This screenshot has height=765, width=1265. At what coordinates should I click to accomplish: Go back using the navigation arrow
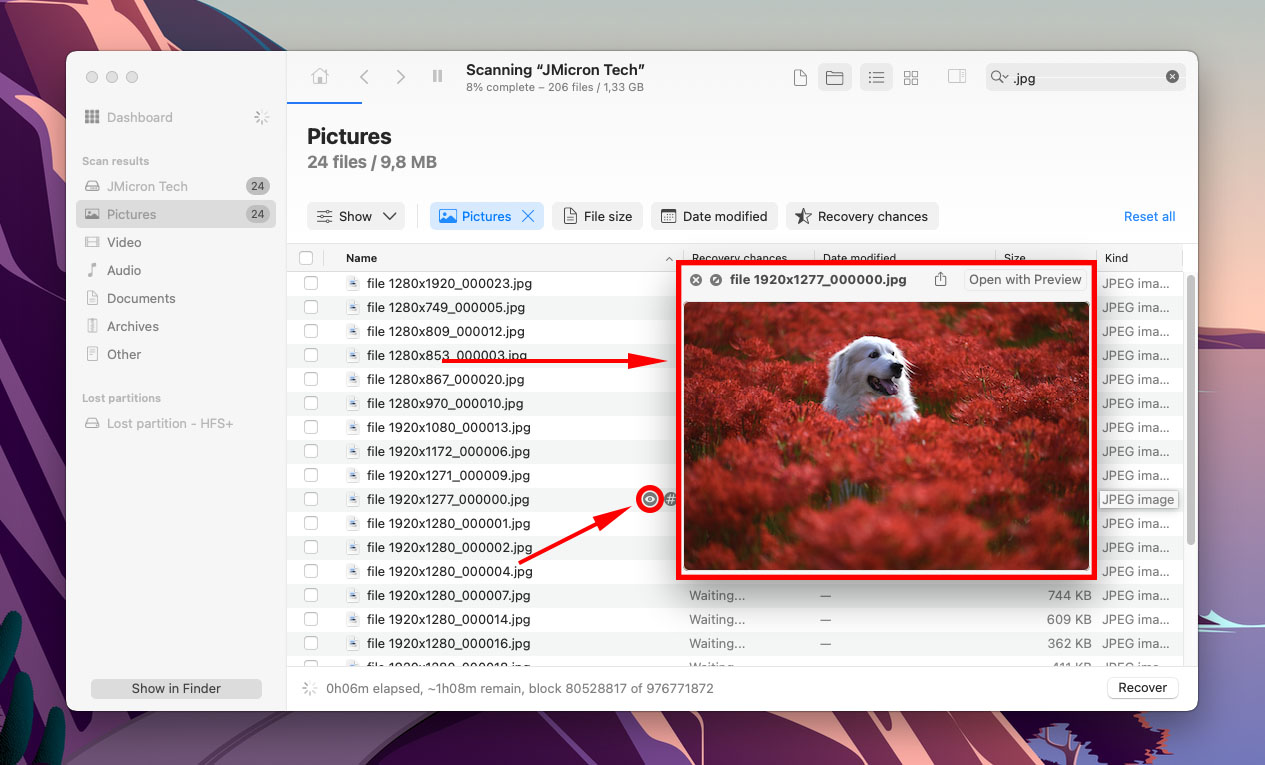tap(363, 76)
